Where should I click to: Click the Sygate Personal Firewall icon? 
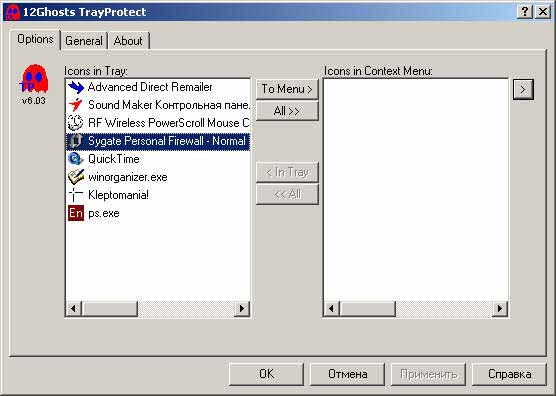click(76, 141)
